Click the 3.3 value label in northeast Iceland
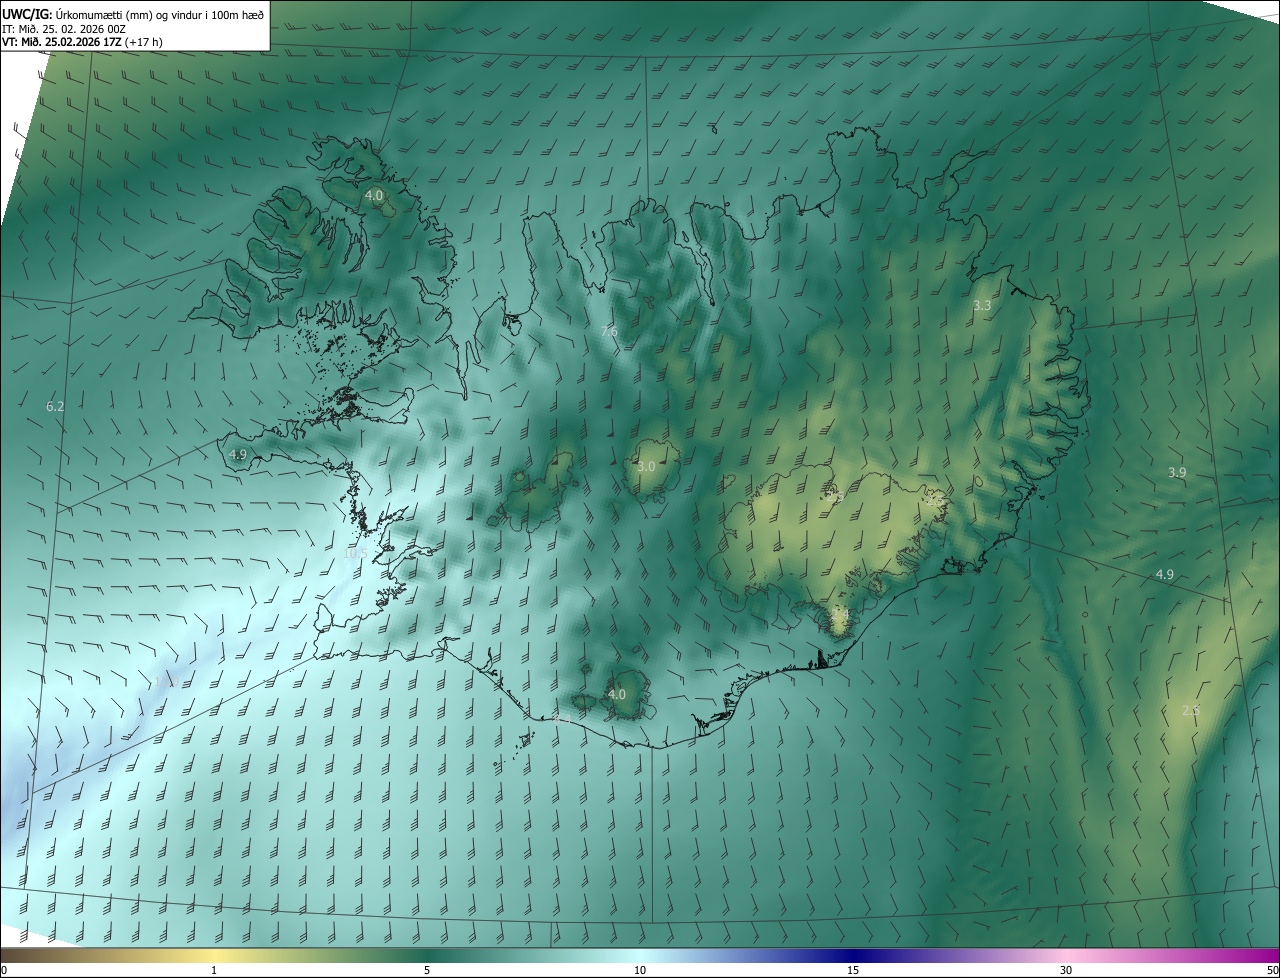The width and height of the screenshot is (1280, 978). click(982, 305)
